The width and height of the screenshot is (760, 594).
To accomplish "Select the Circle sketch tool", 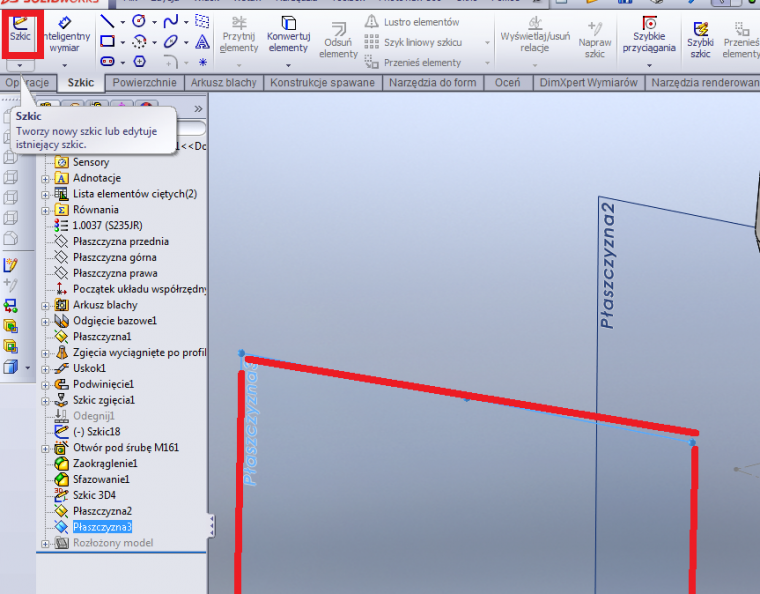I will pos(139,21).
